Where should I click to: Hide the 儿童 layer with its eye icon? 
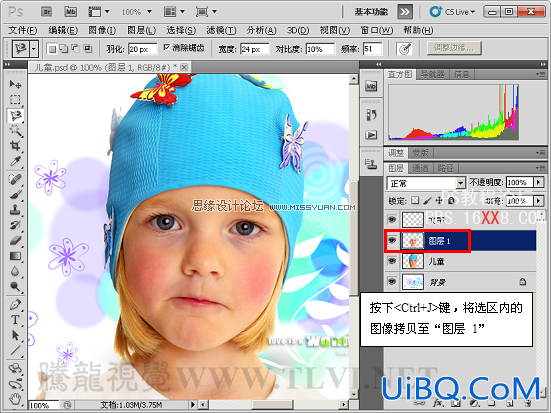click(x=392, y=261)
